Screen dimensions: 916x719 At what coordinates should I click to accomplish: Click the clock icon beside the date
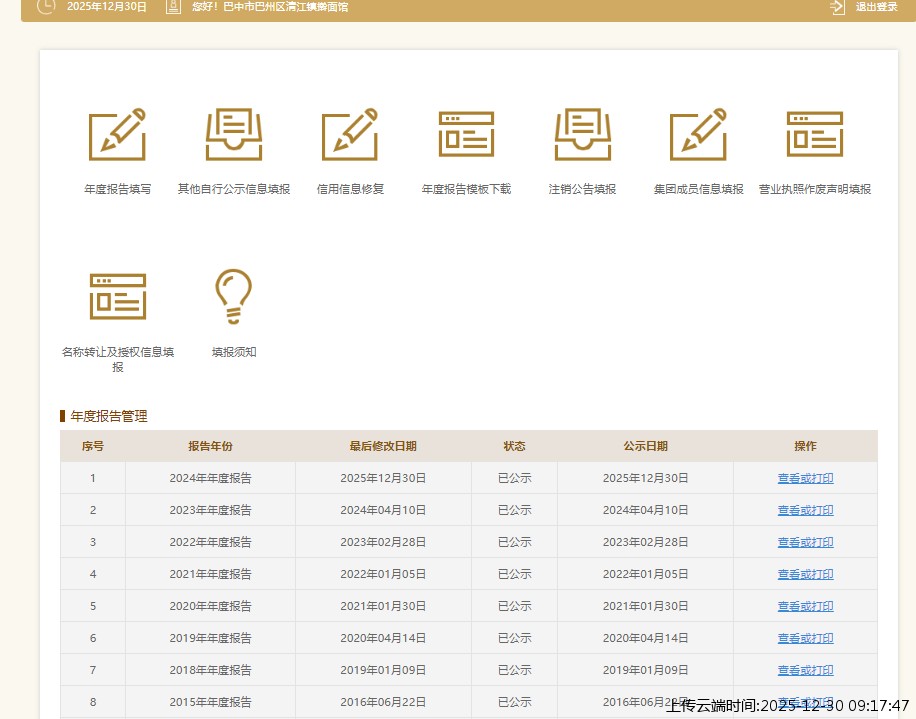tap(46, 7)
